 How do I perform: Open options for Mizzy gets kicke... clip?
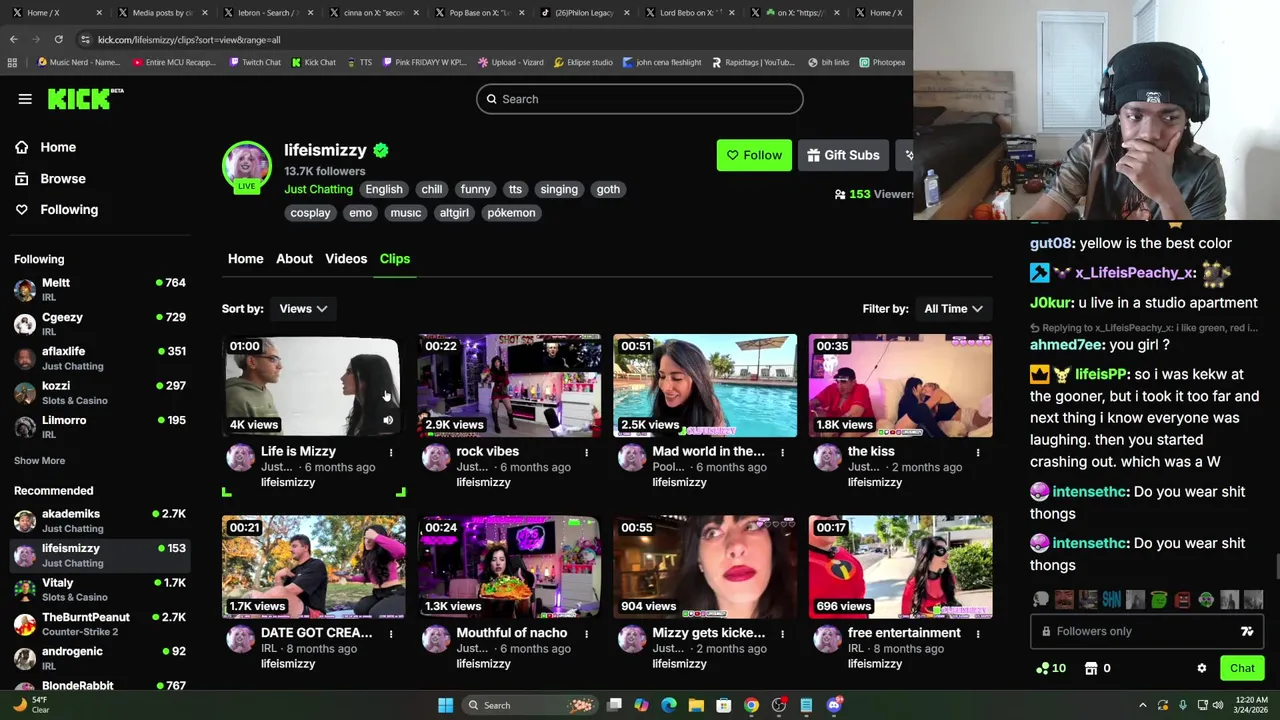pyautogui.click(x=782, y=634)
